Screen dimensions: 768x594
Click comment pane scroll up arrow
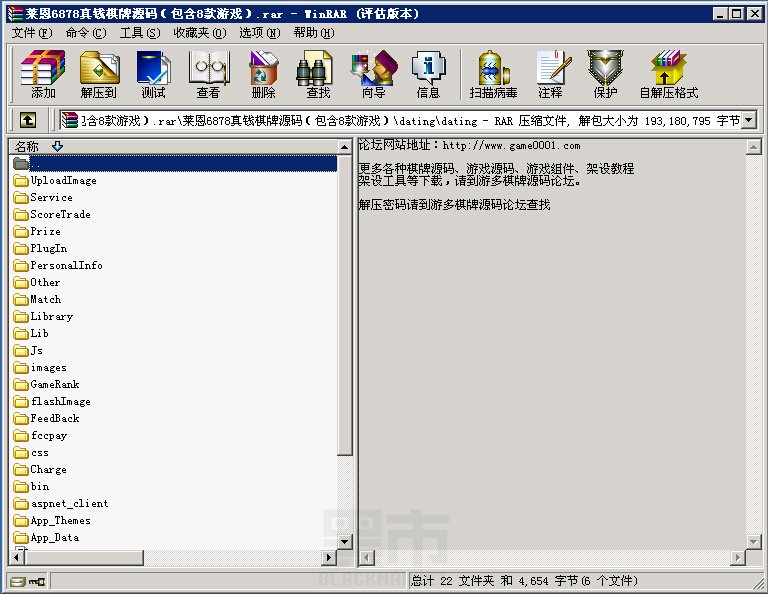(753, 146)
